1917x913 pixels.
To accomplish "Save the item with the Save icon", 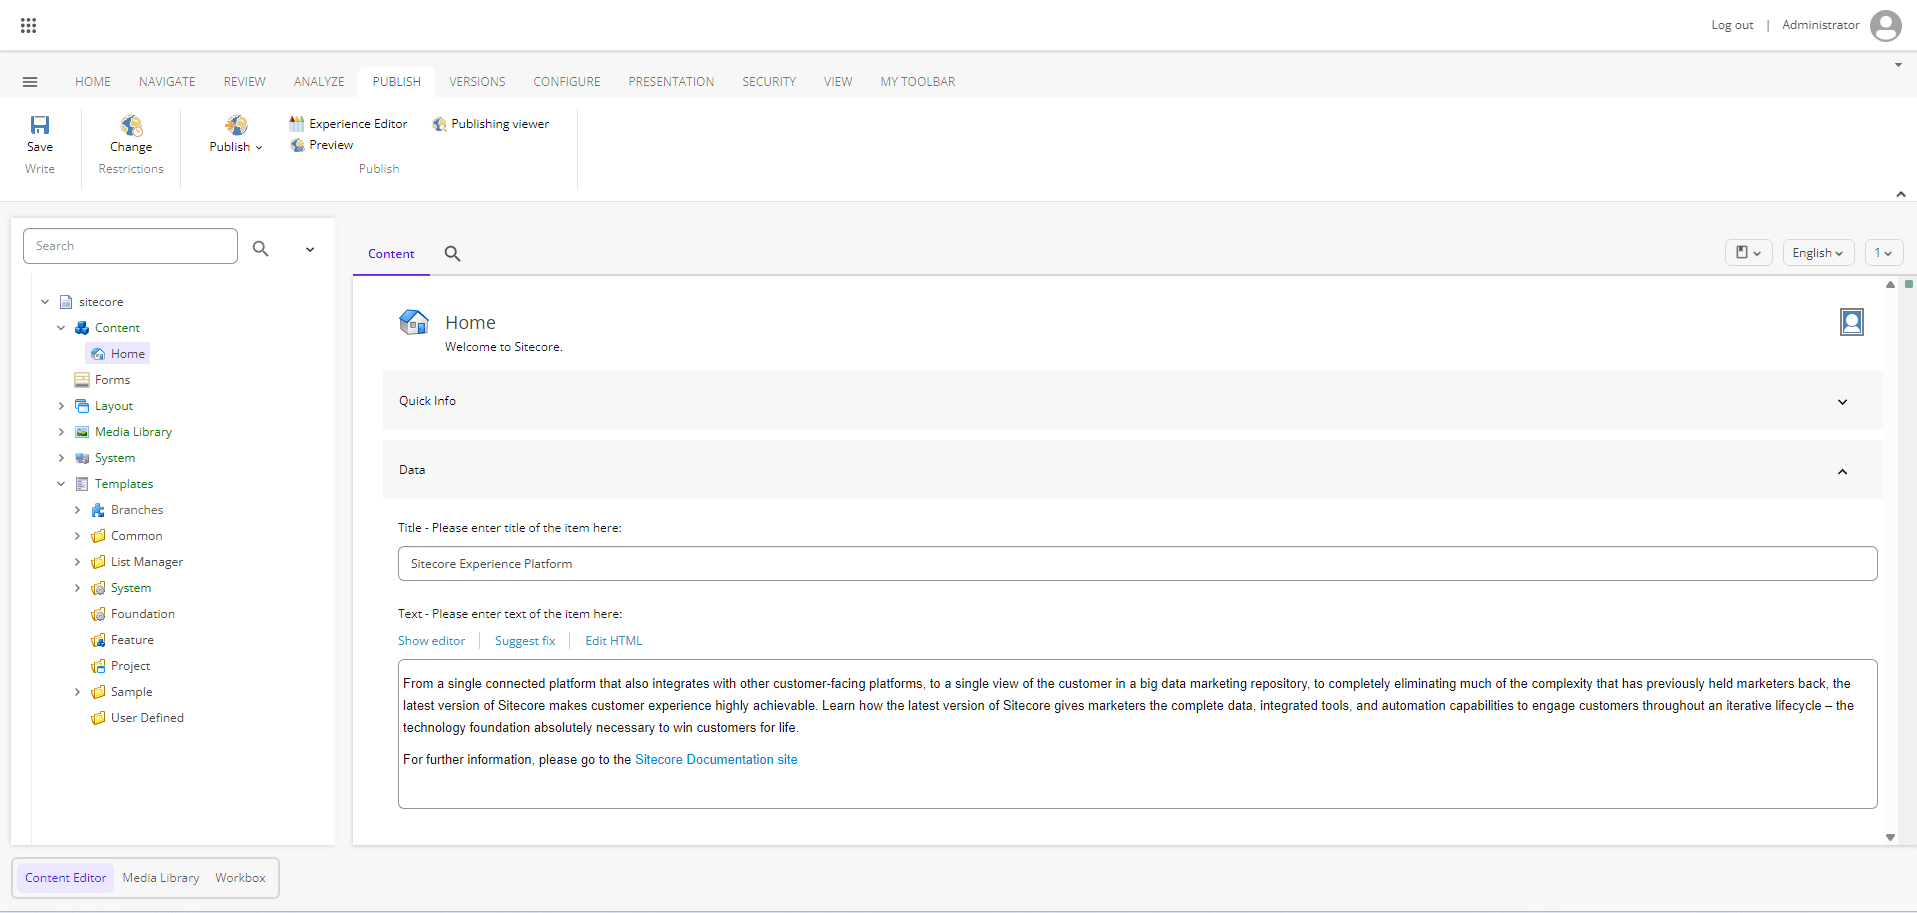I will pos(40,125).
